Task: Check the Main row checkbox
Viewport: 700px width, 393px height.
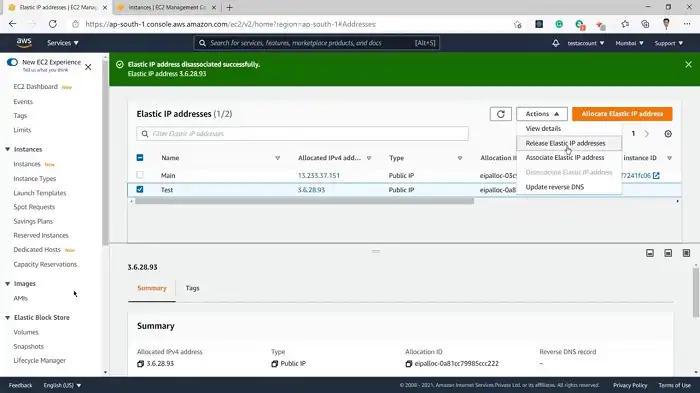Action: point(140,175)
